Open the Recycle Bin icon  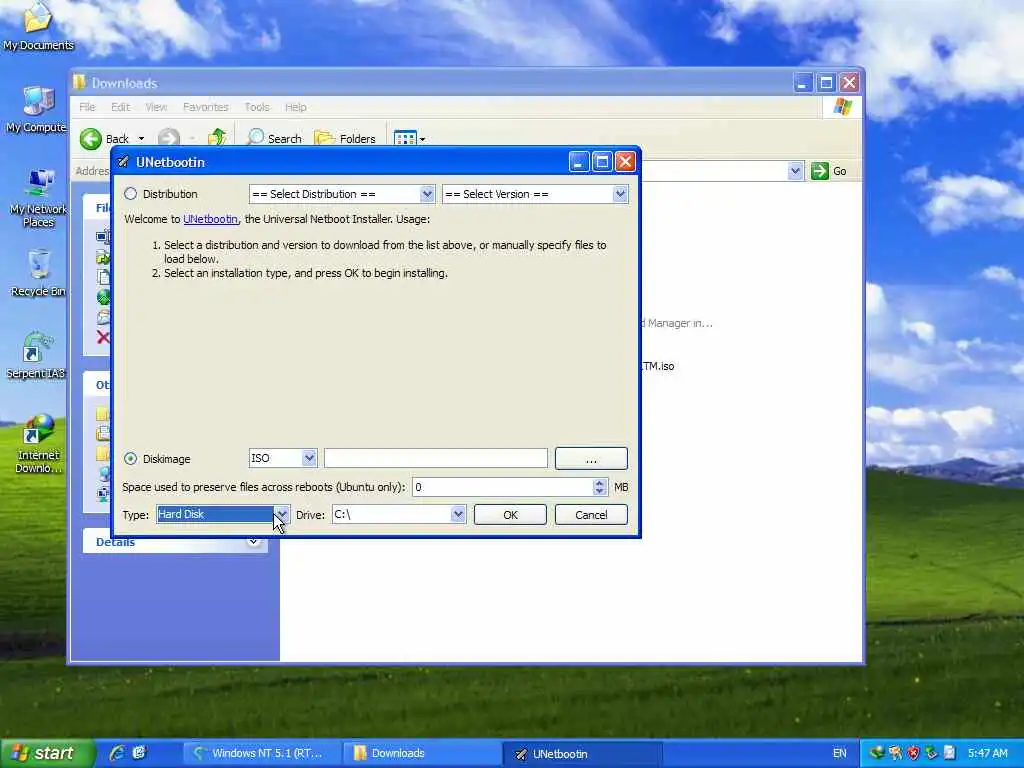click(38, 273)
